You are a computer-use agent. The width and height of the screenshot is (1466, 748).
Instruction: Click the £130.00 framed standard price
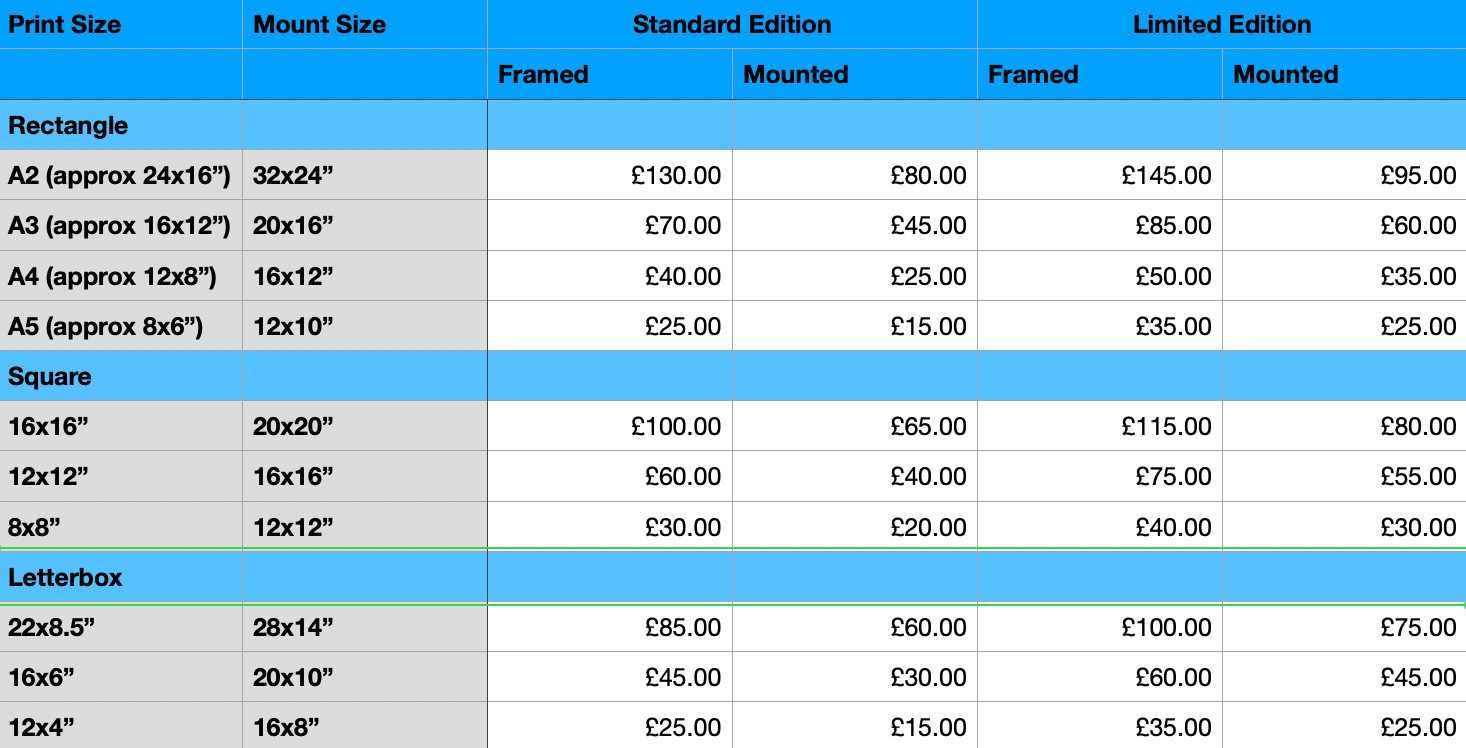610,176
